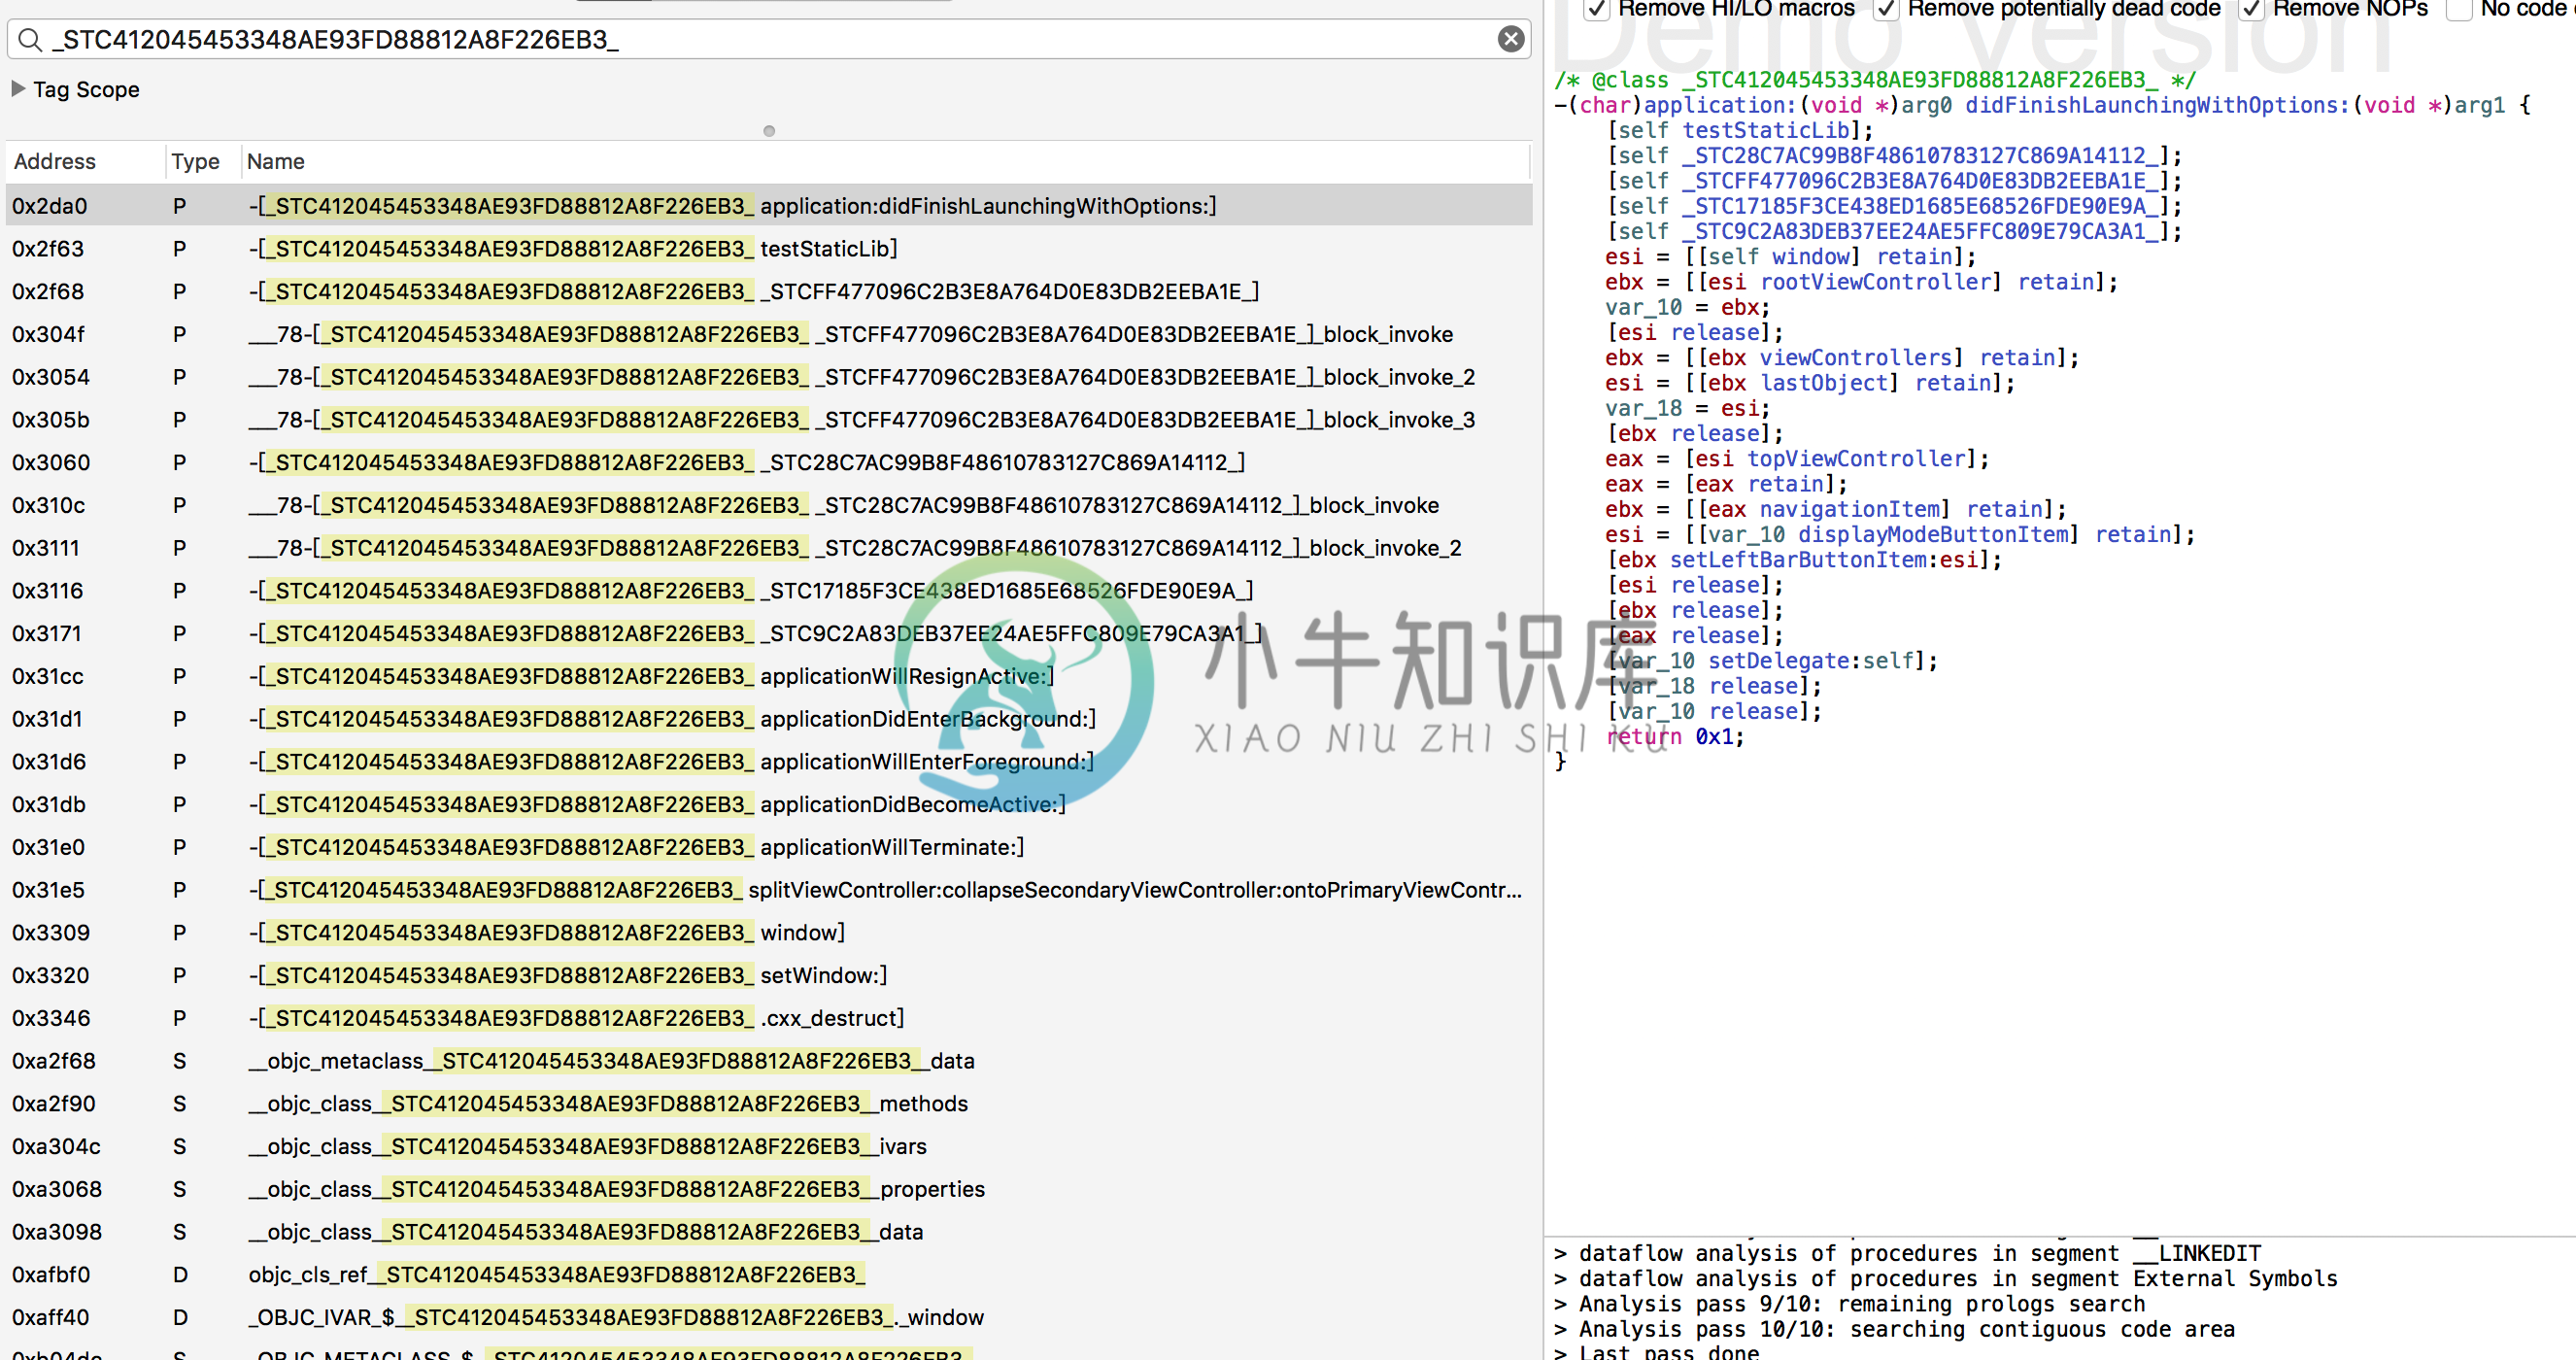Select block_invoke_2 row at 0x3054

(768, 377)
